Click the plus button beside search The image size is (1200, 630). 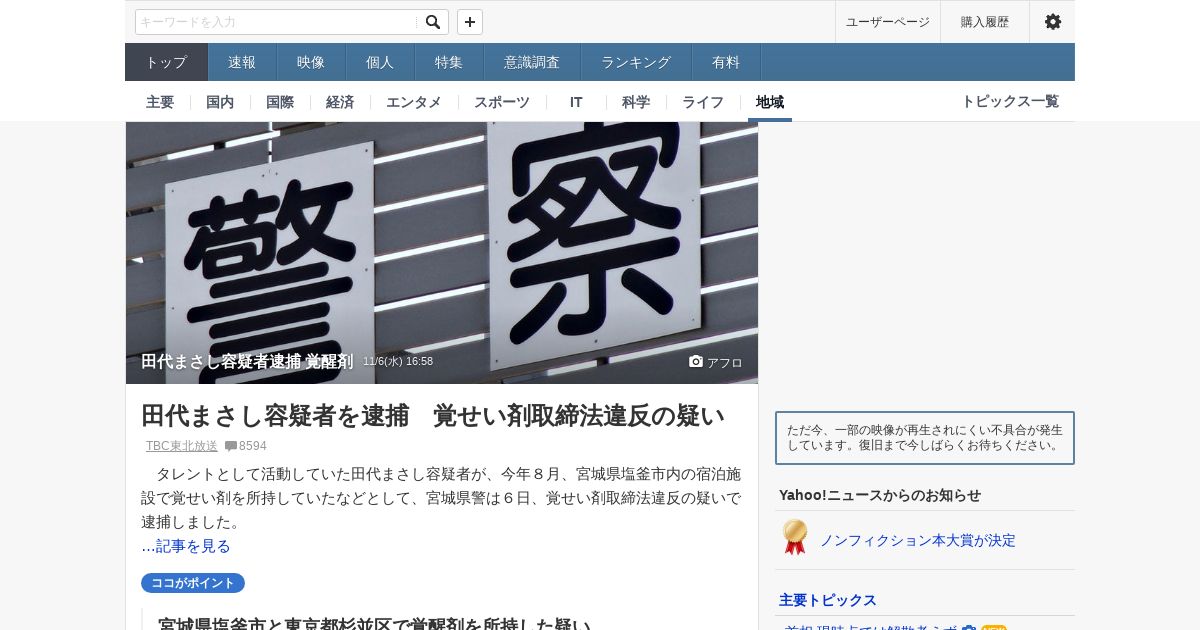(x=470, y=22)
